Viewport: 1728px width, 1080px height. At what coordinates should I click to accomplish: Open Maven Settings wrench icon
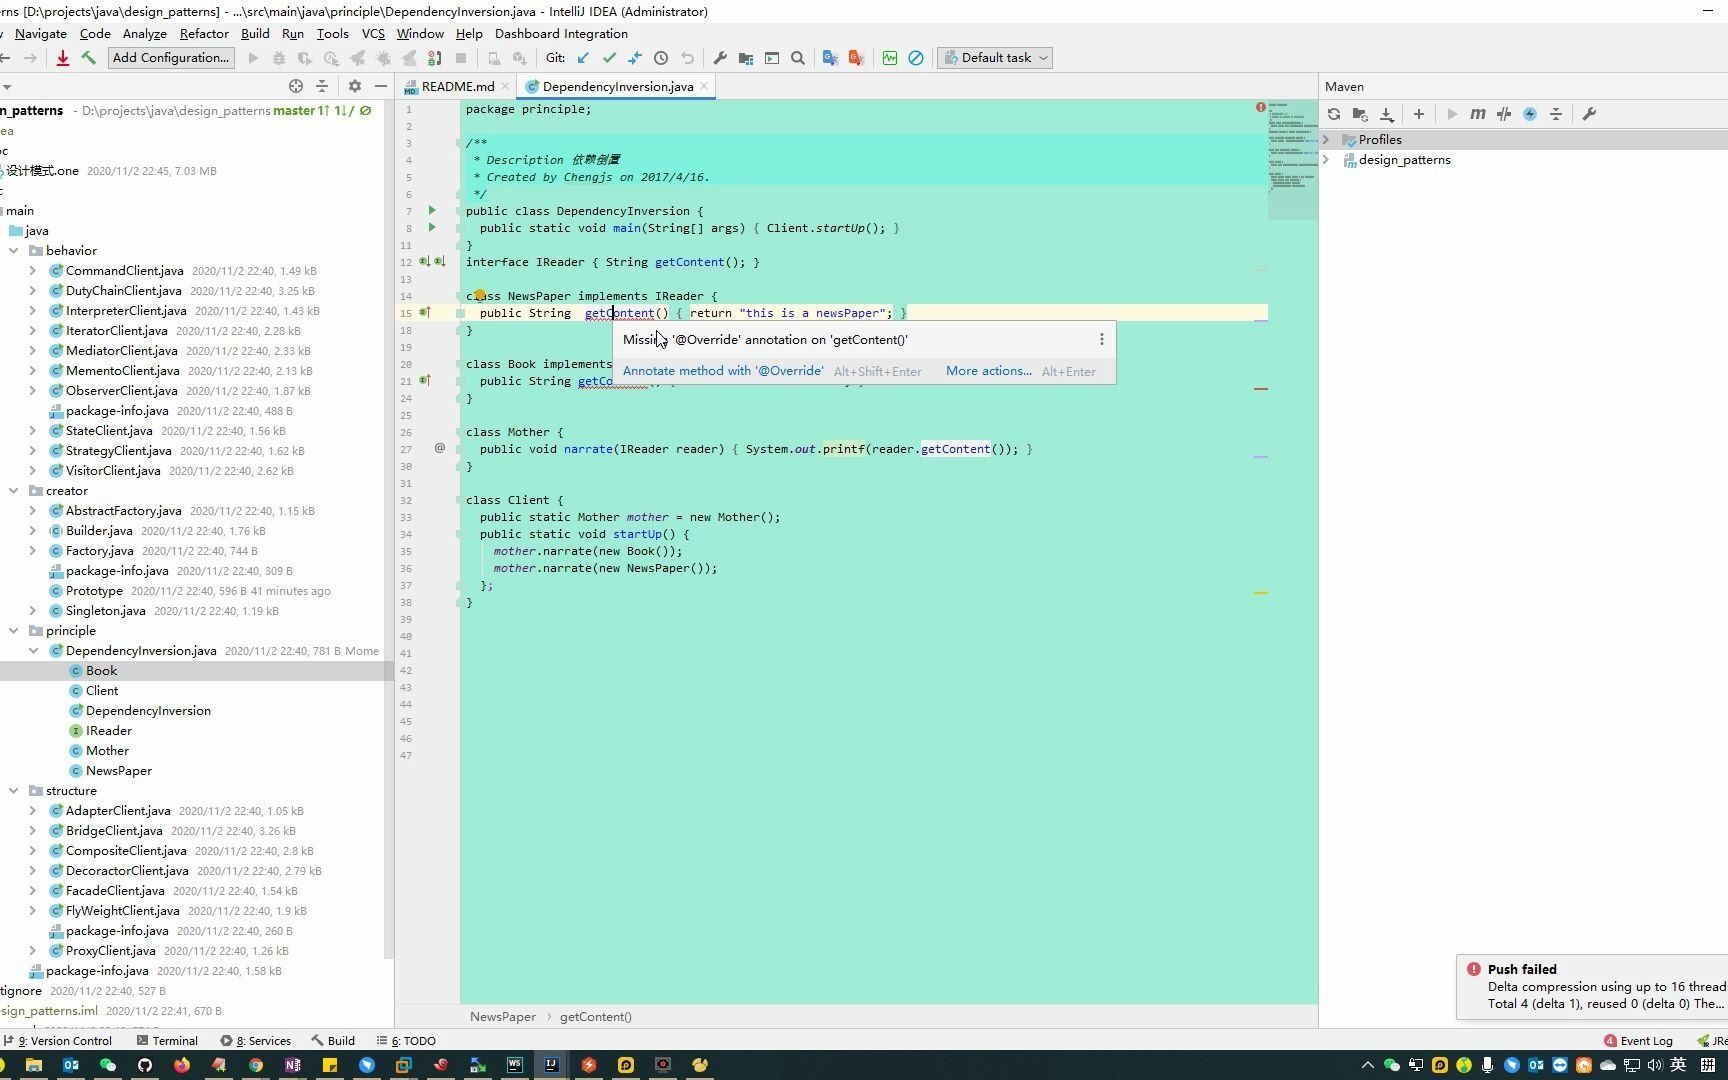[x=1589, y=114]
